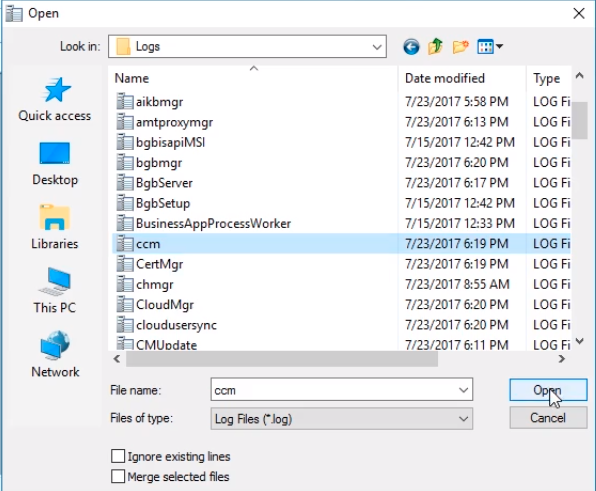Select the CertMgr log file
This screenshot has width=596, height=491.
pyautogui.click(x=159, y=264)
